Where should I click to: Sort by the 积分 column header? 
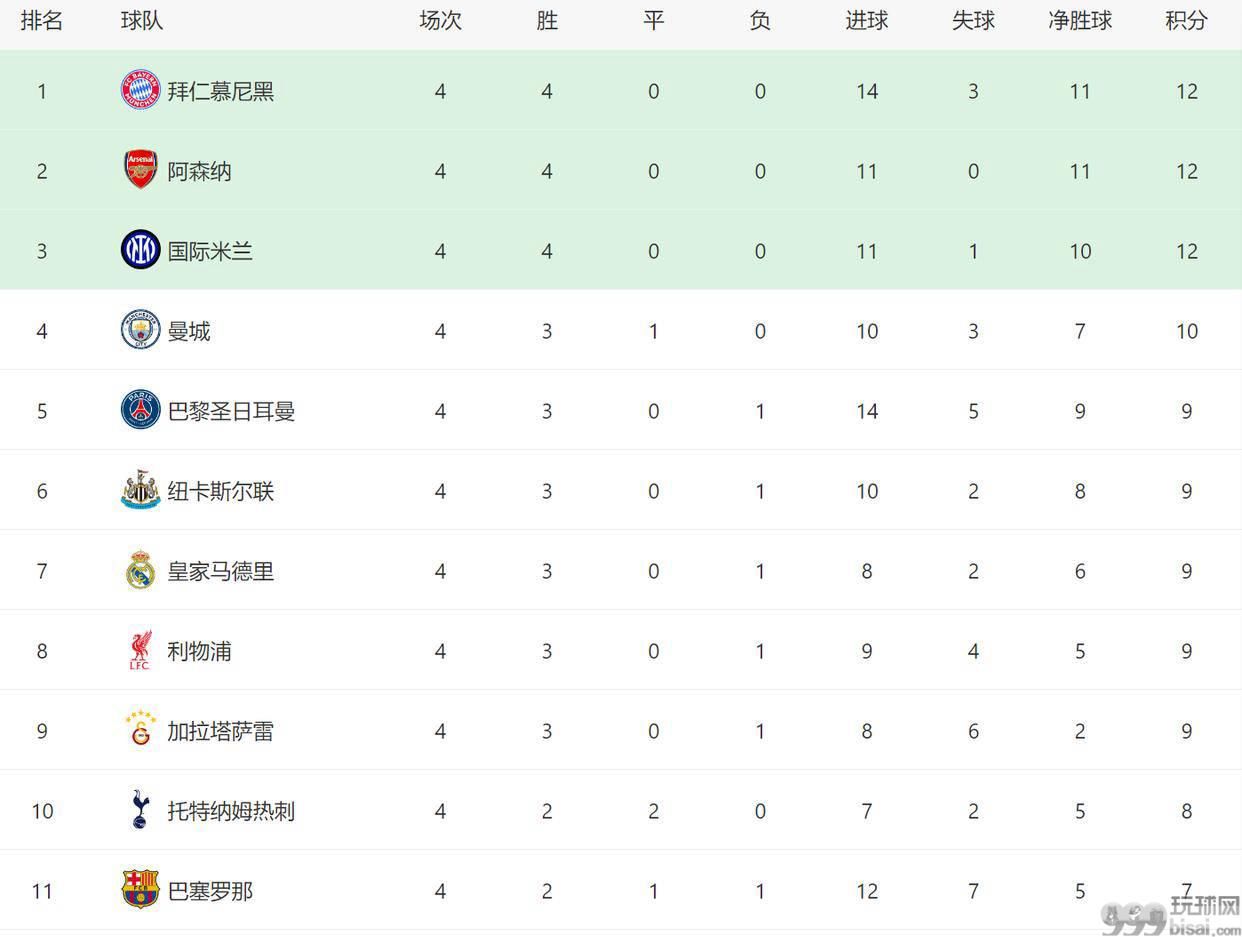coord(1186,21)
